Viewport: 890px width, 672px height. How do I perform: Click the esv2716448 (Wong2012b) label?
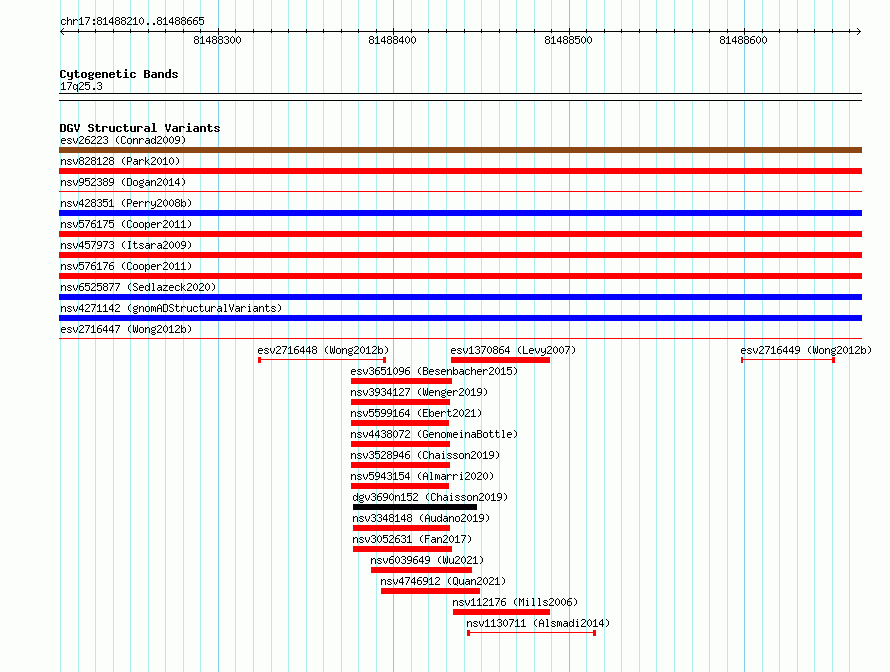323,350
